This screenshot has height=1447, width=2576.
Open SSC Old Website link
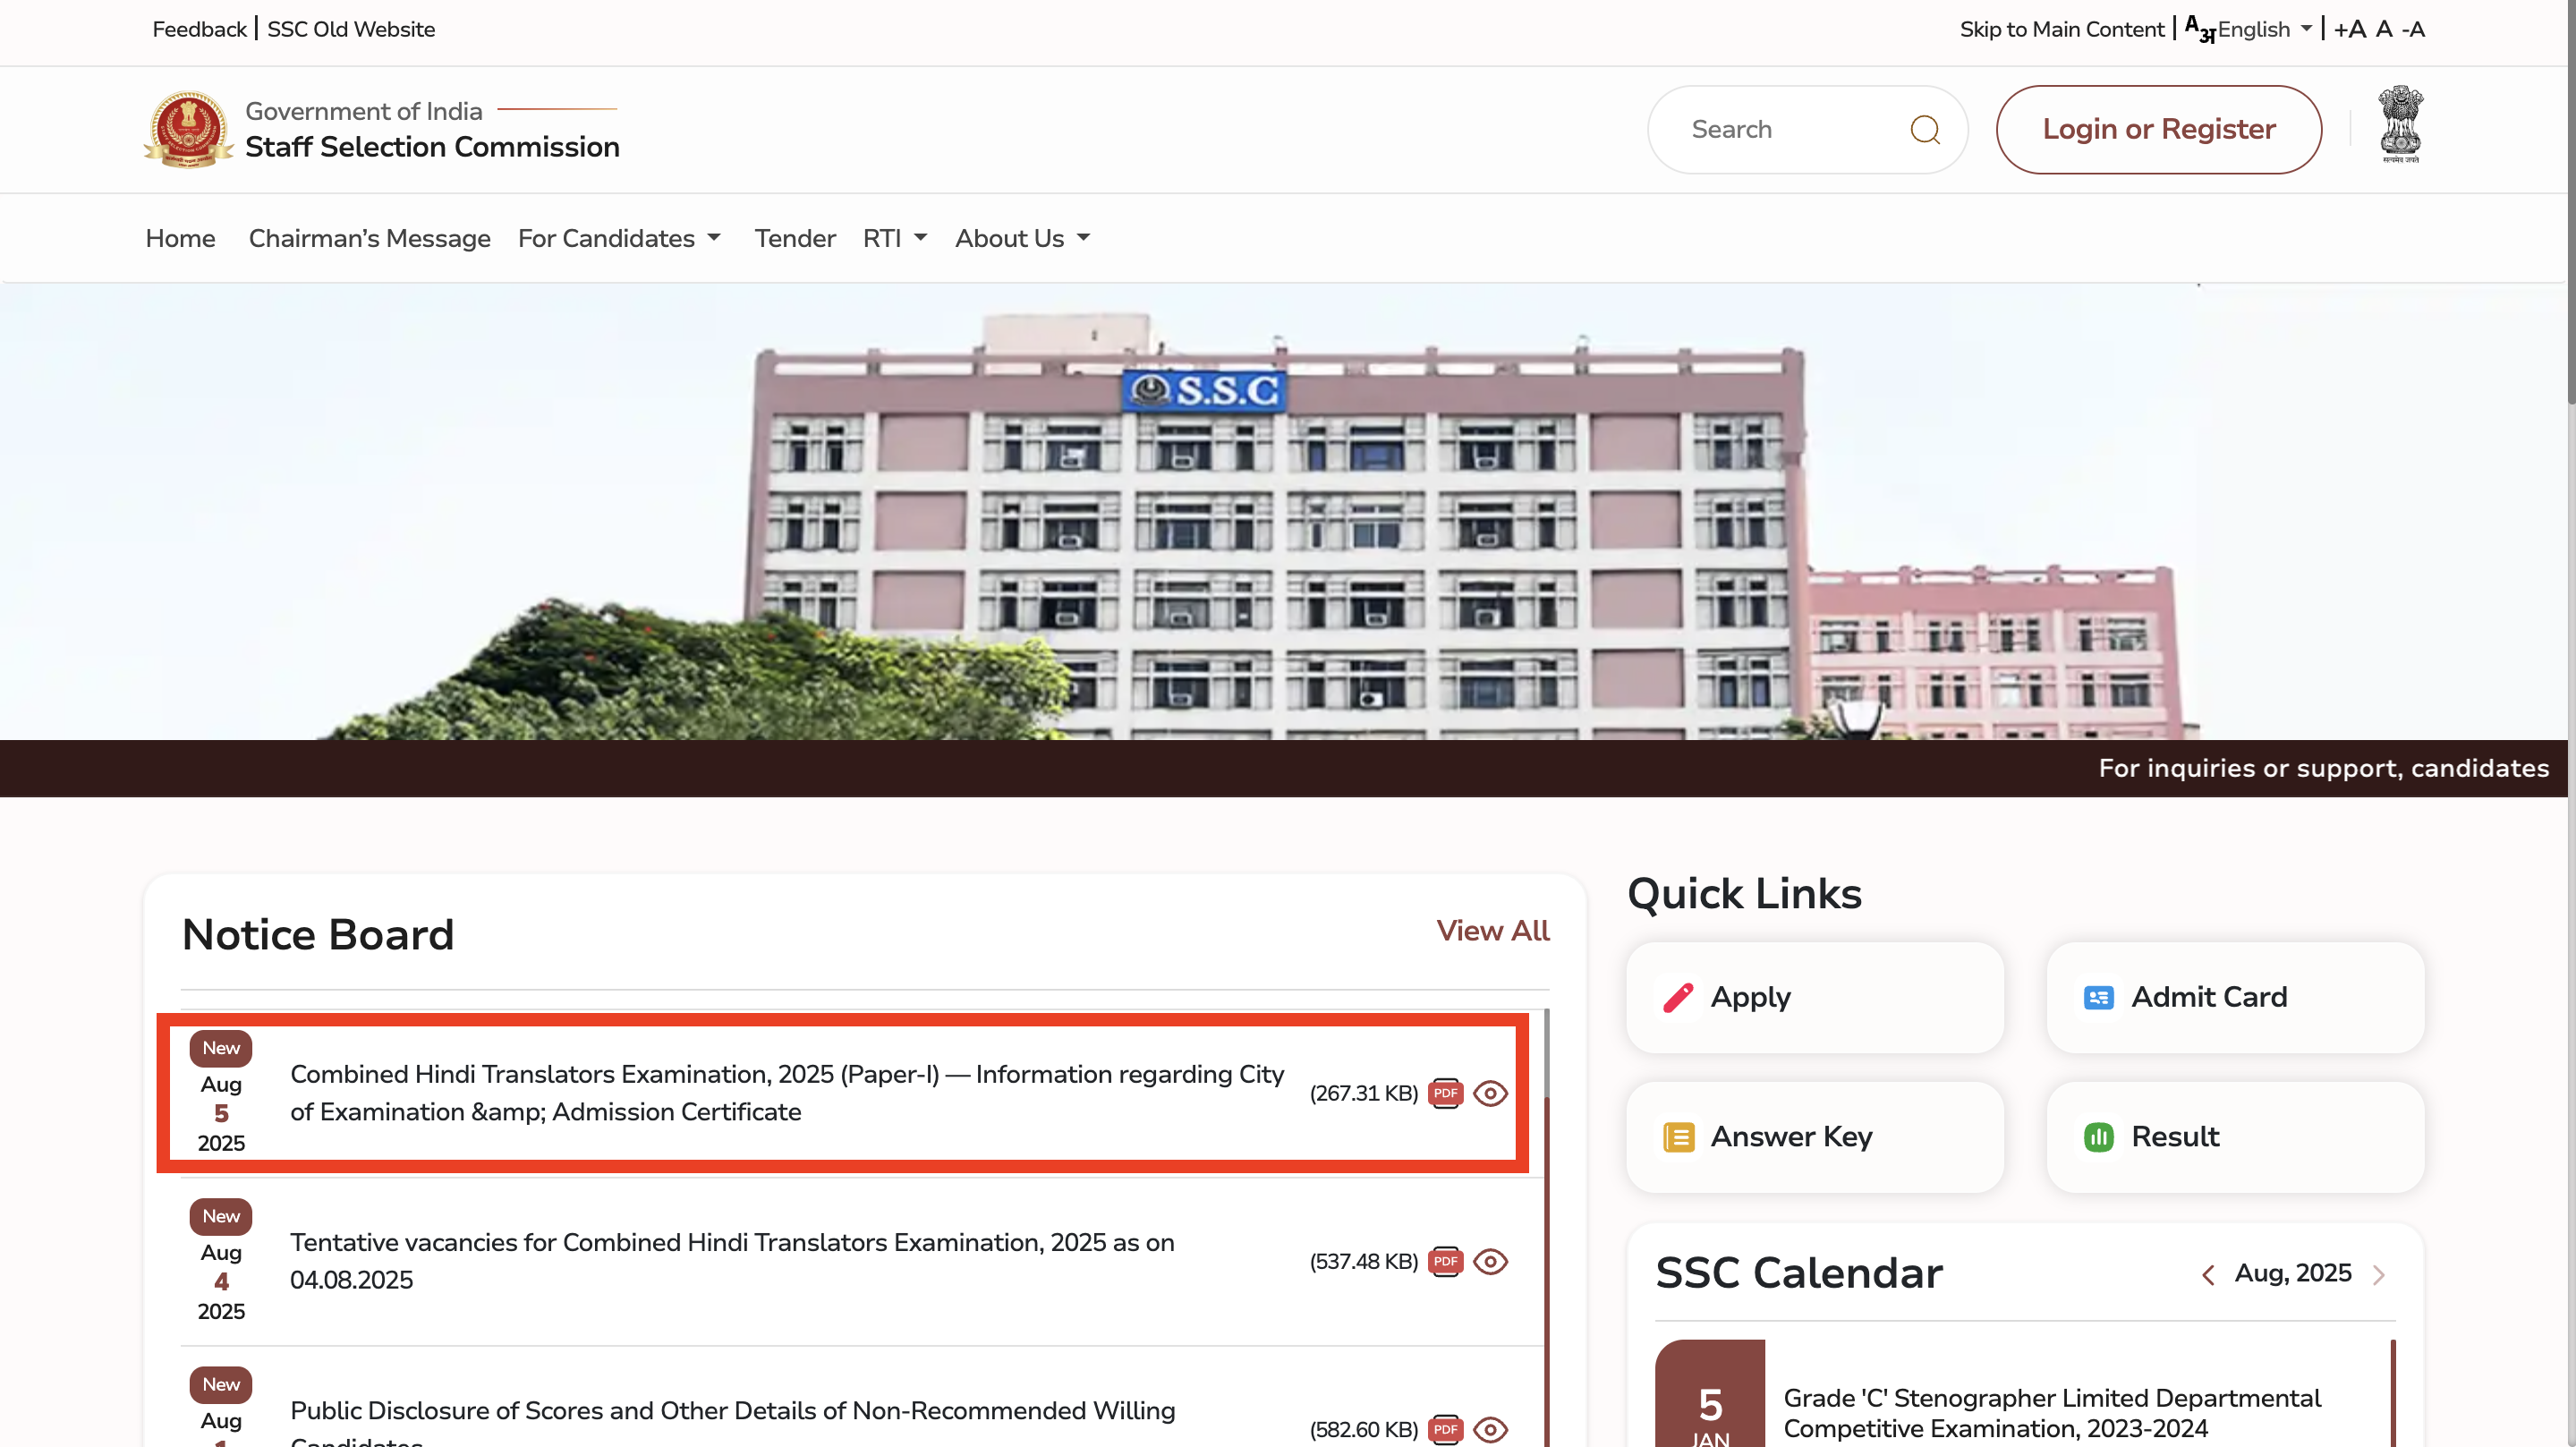(x=351, y=29)
